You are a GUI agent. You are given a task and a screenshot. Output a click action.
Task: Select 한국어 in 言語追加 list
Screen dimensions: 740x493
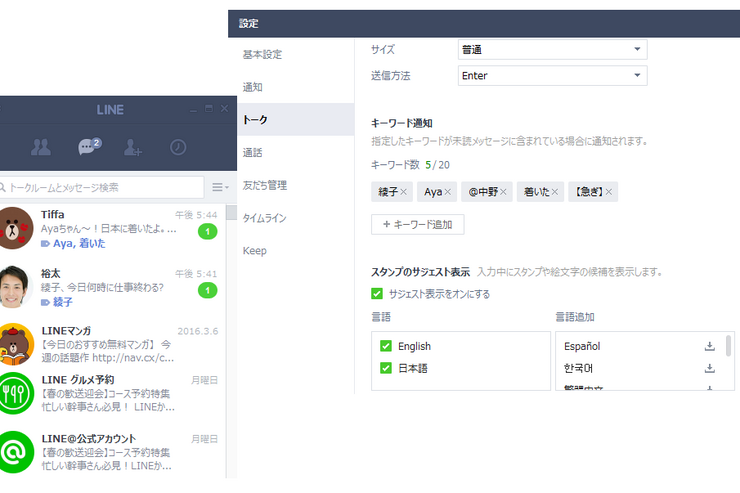pyautogui.click(x=578, y=368)
